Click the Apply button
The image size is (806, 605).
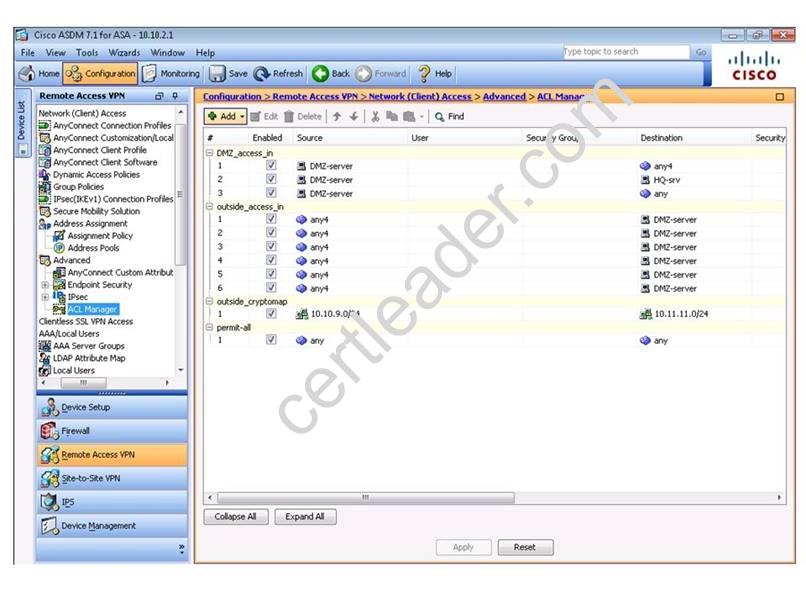[463, 547]
